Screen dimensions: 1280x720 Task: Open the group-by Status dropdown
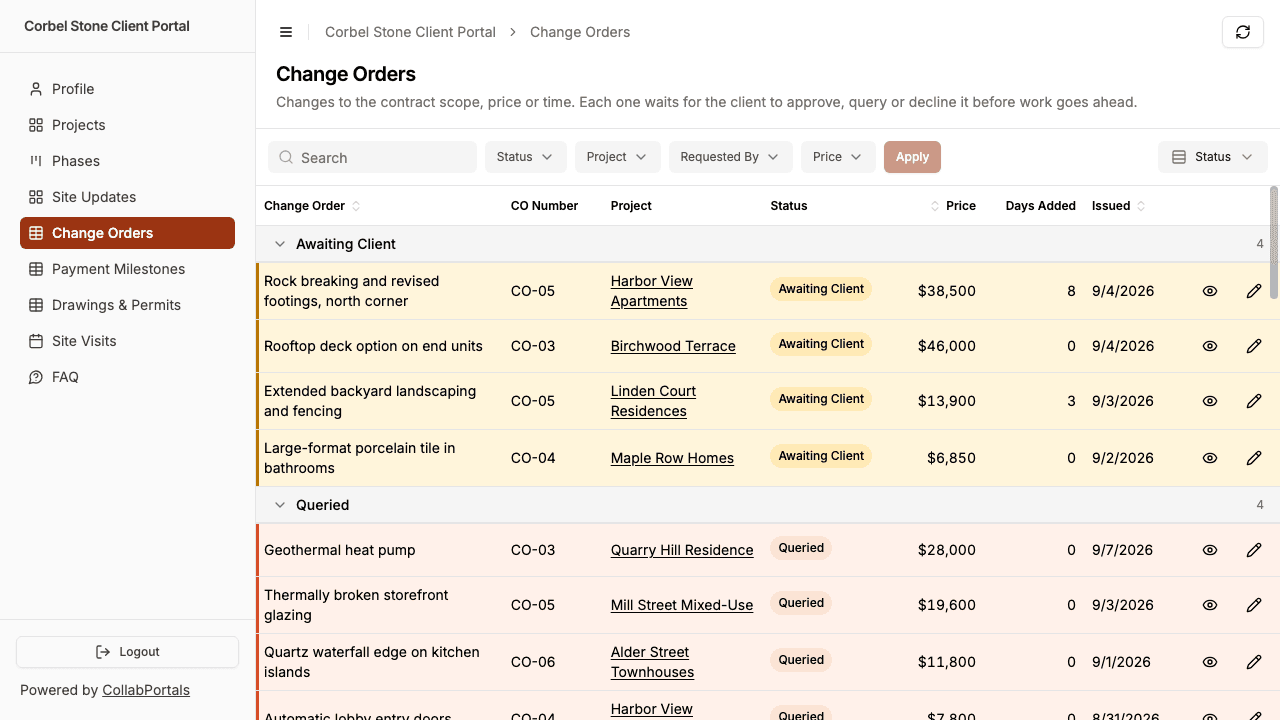pyautogui.click(x=1213, y=157)
